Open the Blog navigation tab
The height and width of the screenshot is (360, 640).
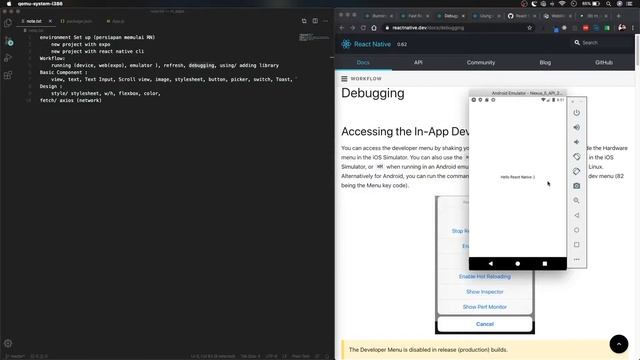click(x=545, y=62)
